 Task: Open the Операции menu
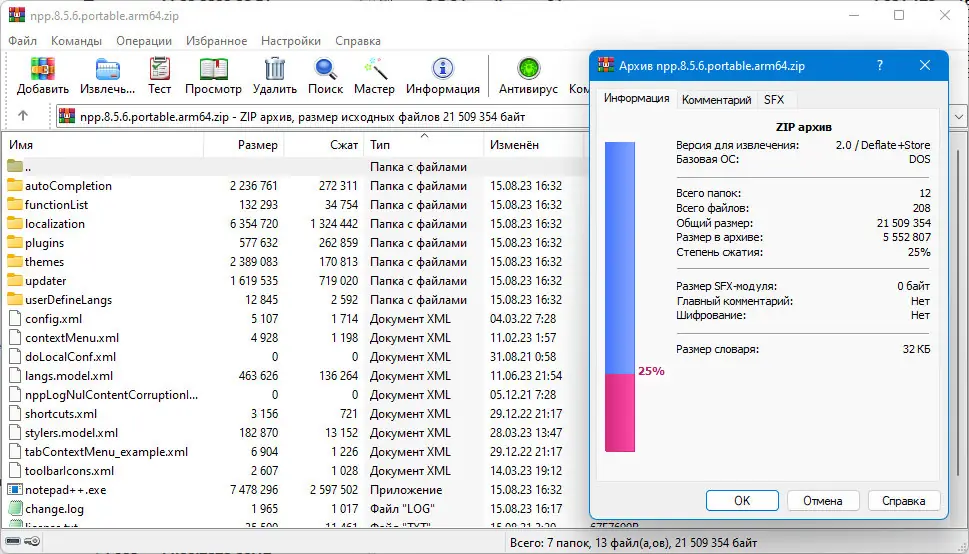click(144, 41)
